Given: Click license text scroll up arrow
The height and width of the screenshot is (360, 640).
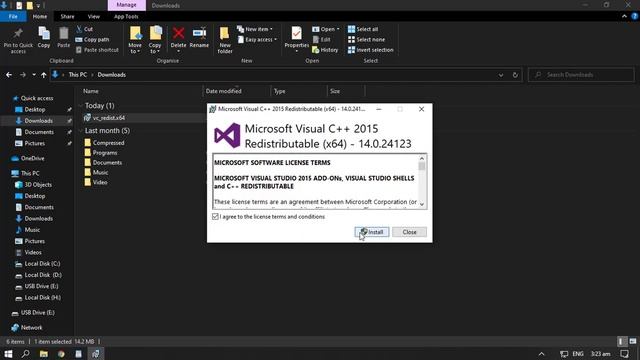Looking at the screenshot, I should tap(422, 158).
